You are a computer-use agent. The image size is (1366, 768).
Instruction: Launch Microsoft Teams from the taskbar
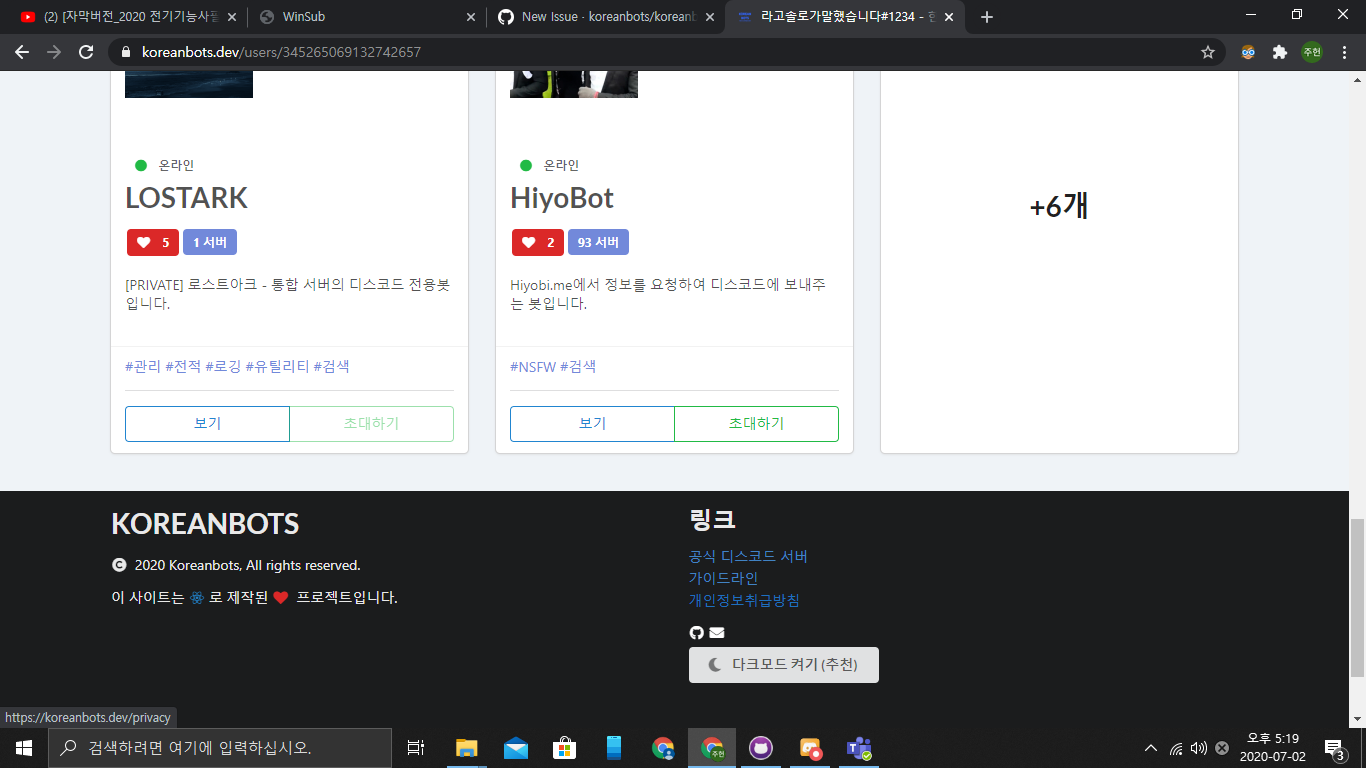pos(858,747)
